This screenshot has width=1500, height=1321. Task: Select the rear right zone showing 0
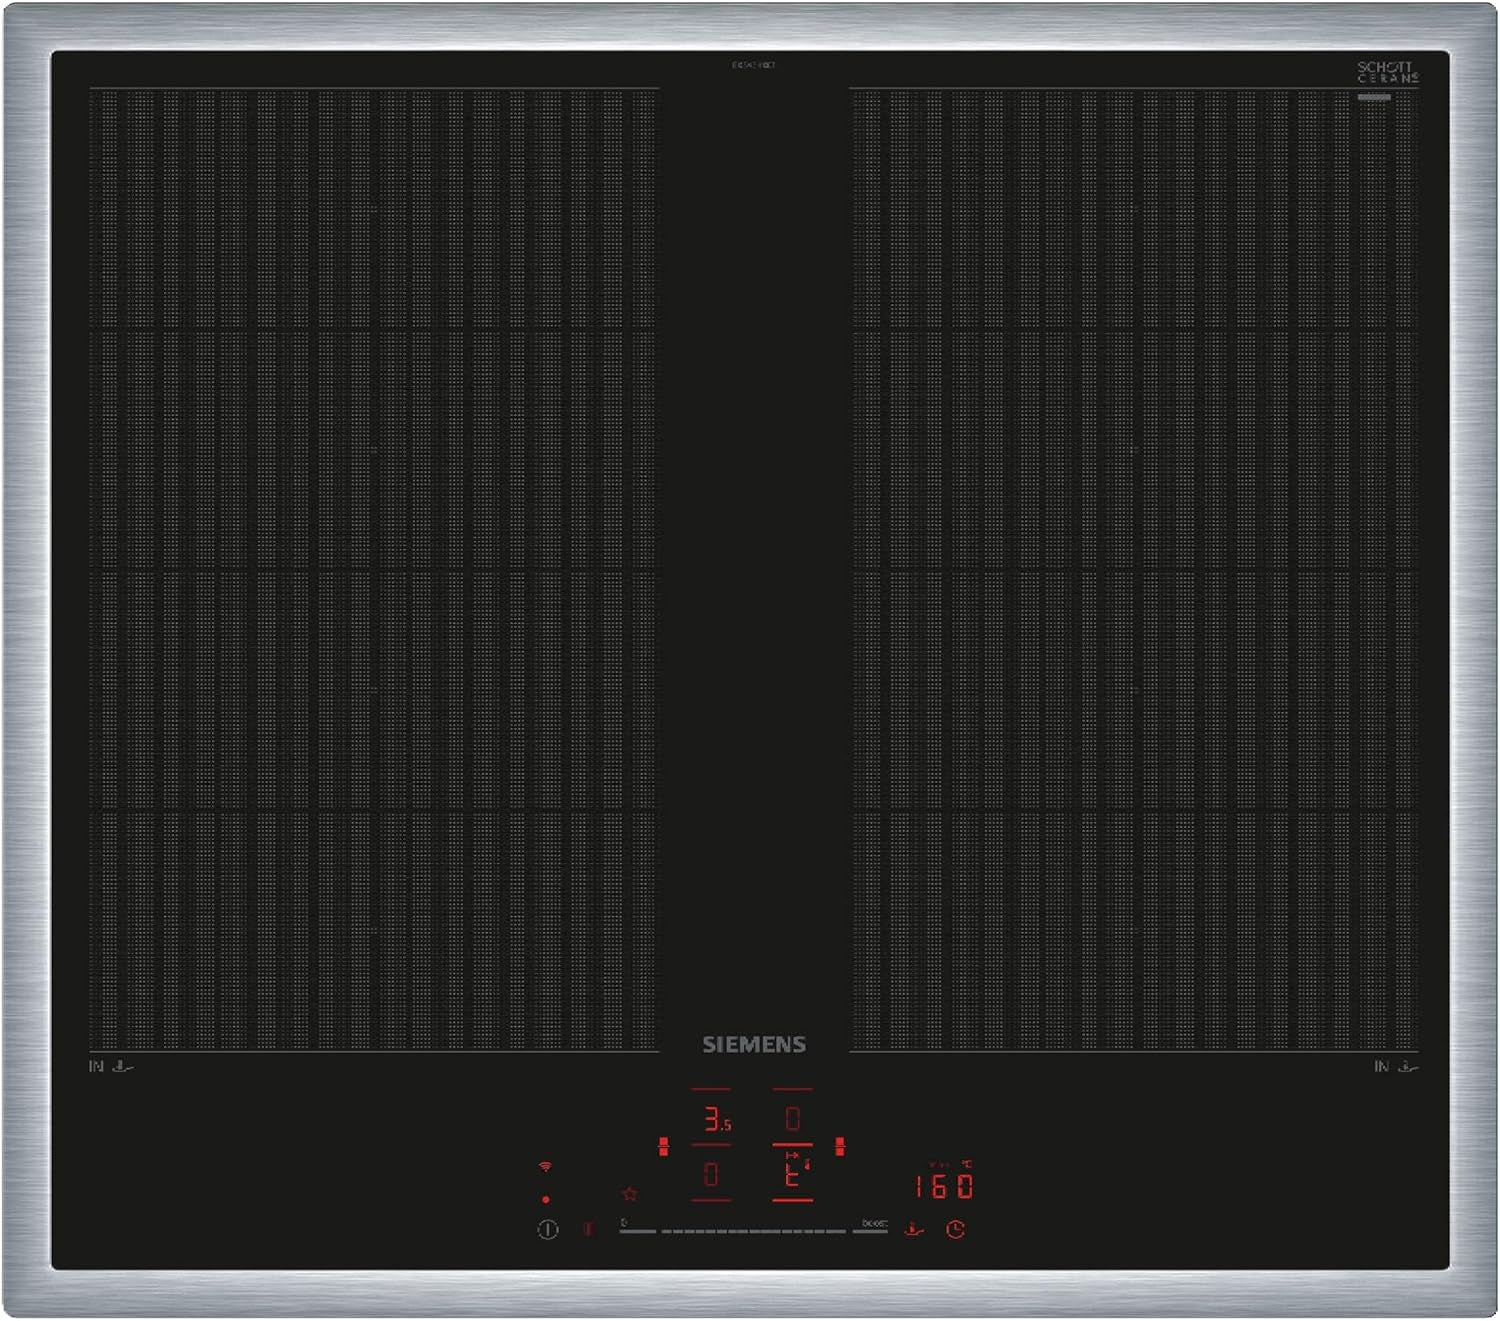(x=792, y=1118)
